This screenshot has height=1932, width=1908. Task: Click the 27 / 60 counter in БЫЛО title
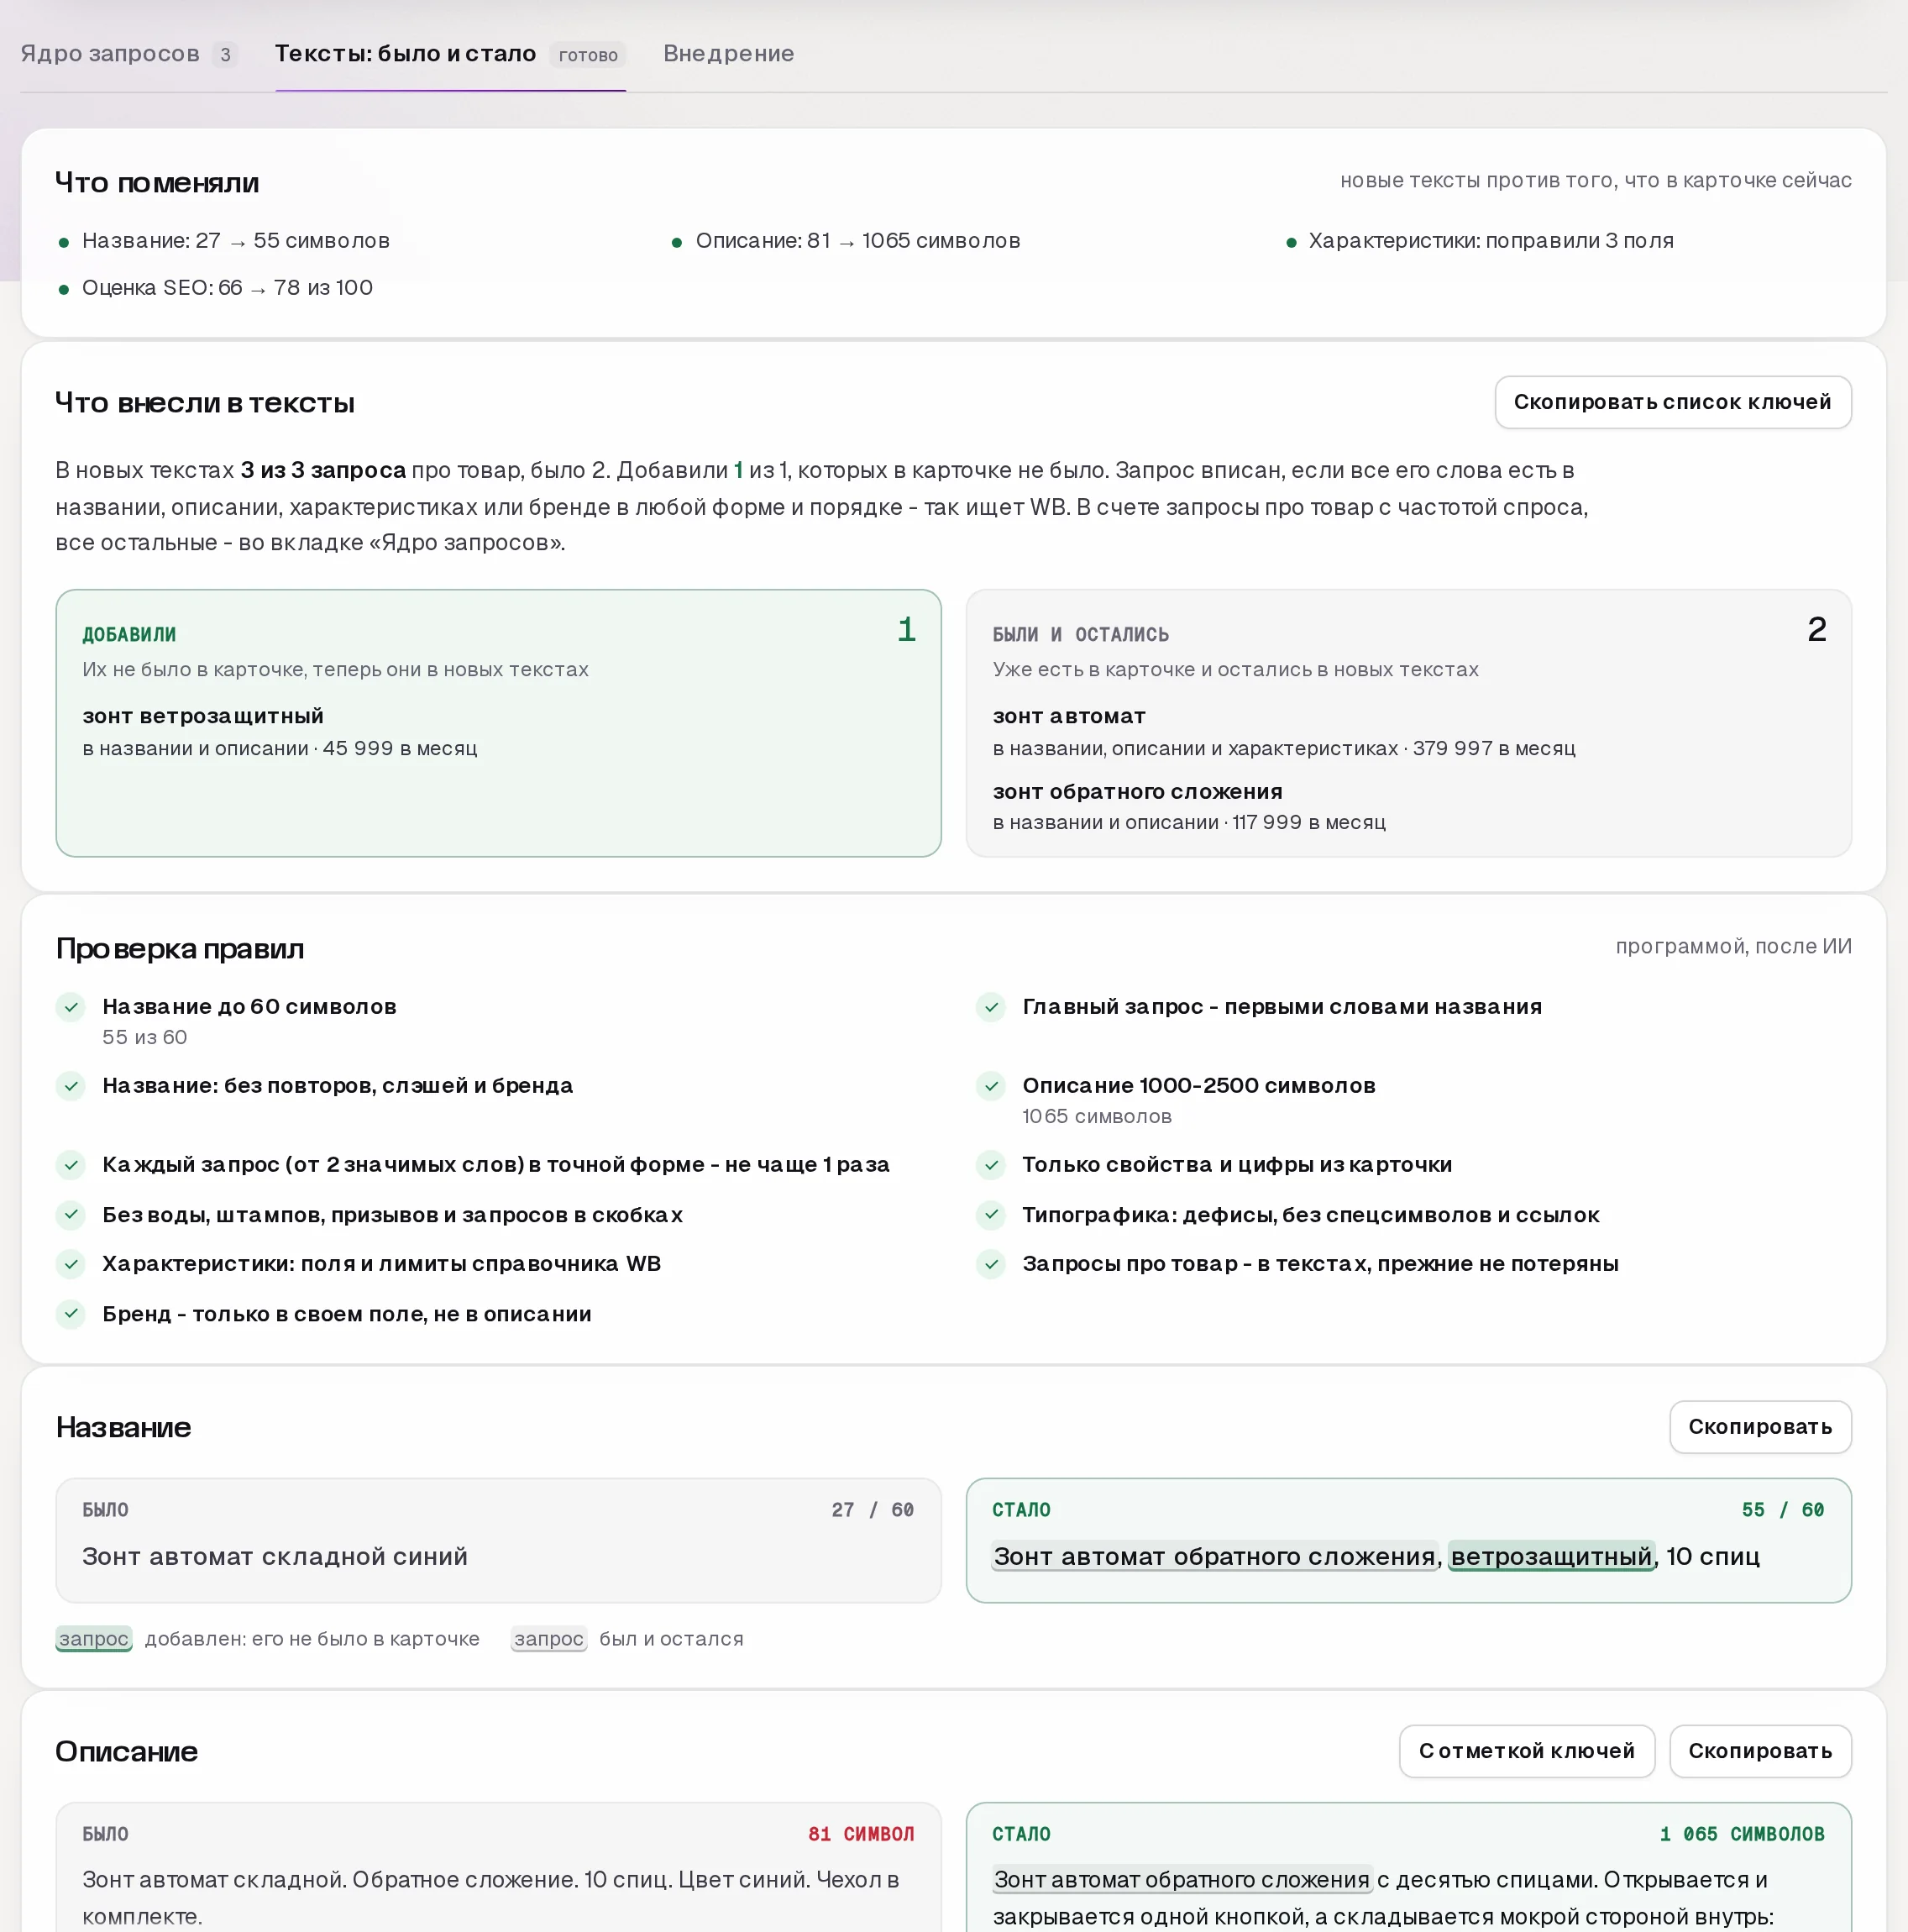pos(873,1510)
